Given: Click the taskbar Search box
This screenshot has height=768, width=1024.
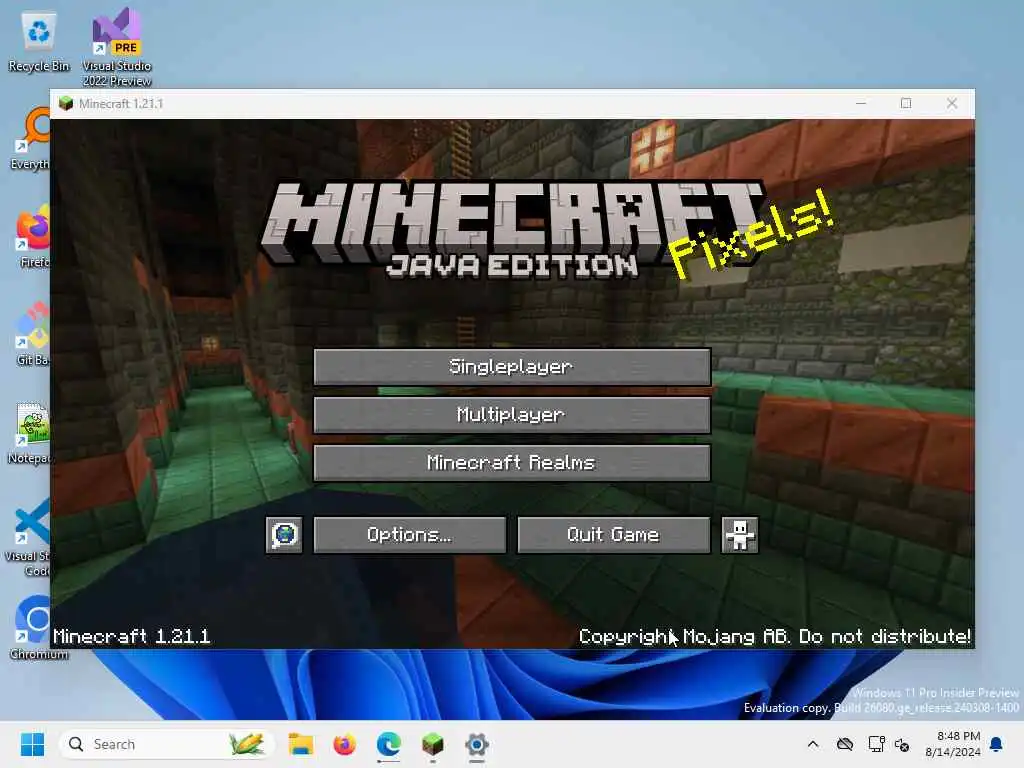Looking at the screenshot, I should 167,744.
